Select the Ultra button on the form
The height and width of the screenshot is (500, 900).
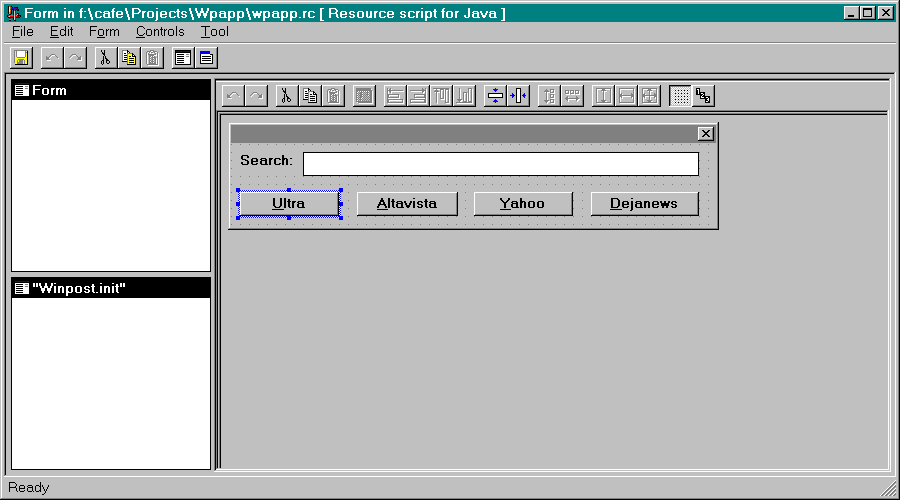coord(289,204)
